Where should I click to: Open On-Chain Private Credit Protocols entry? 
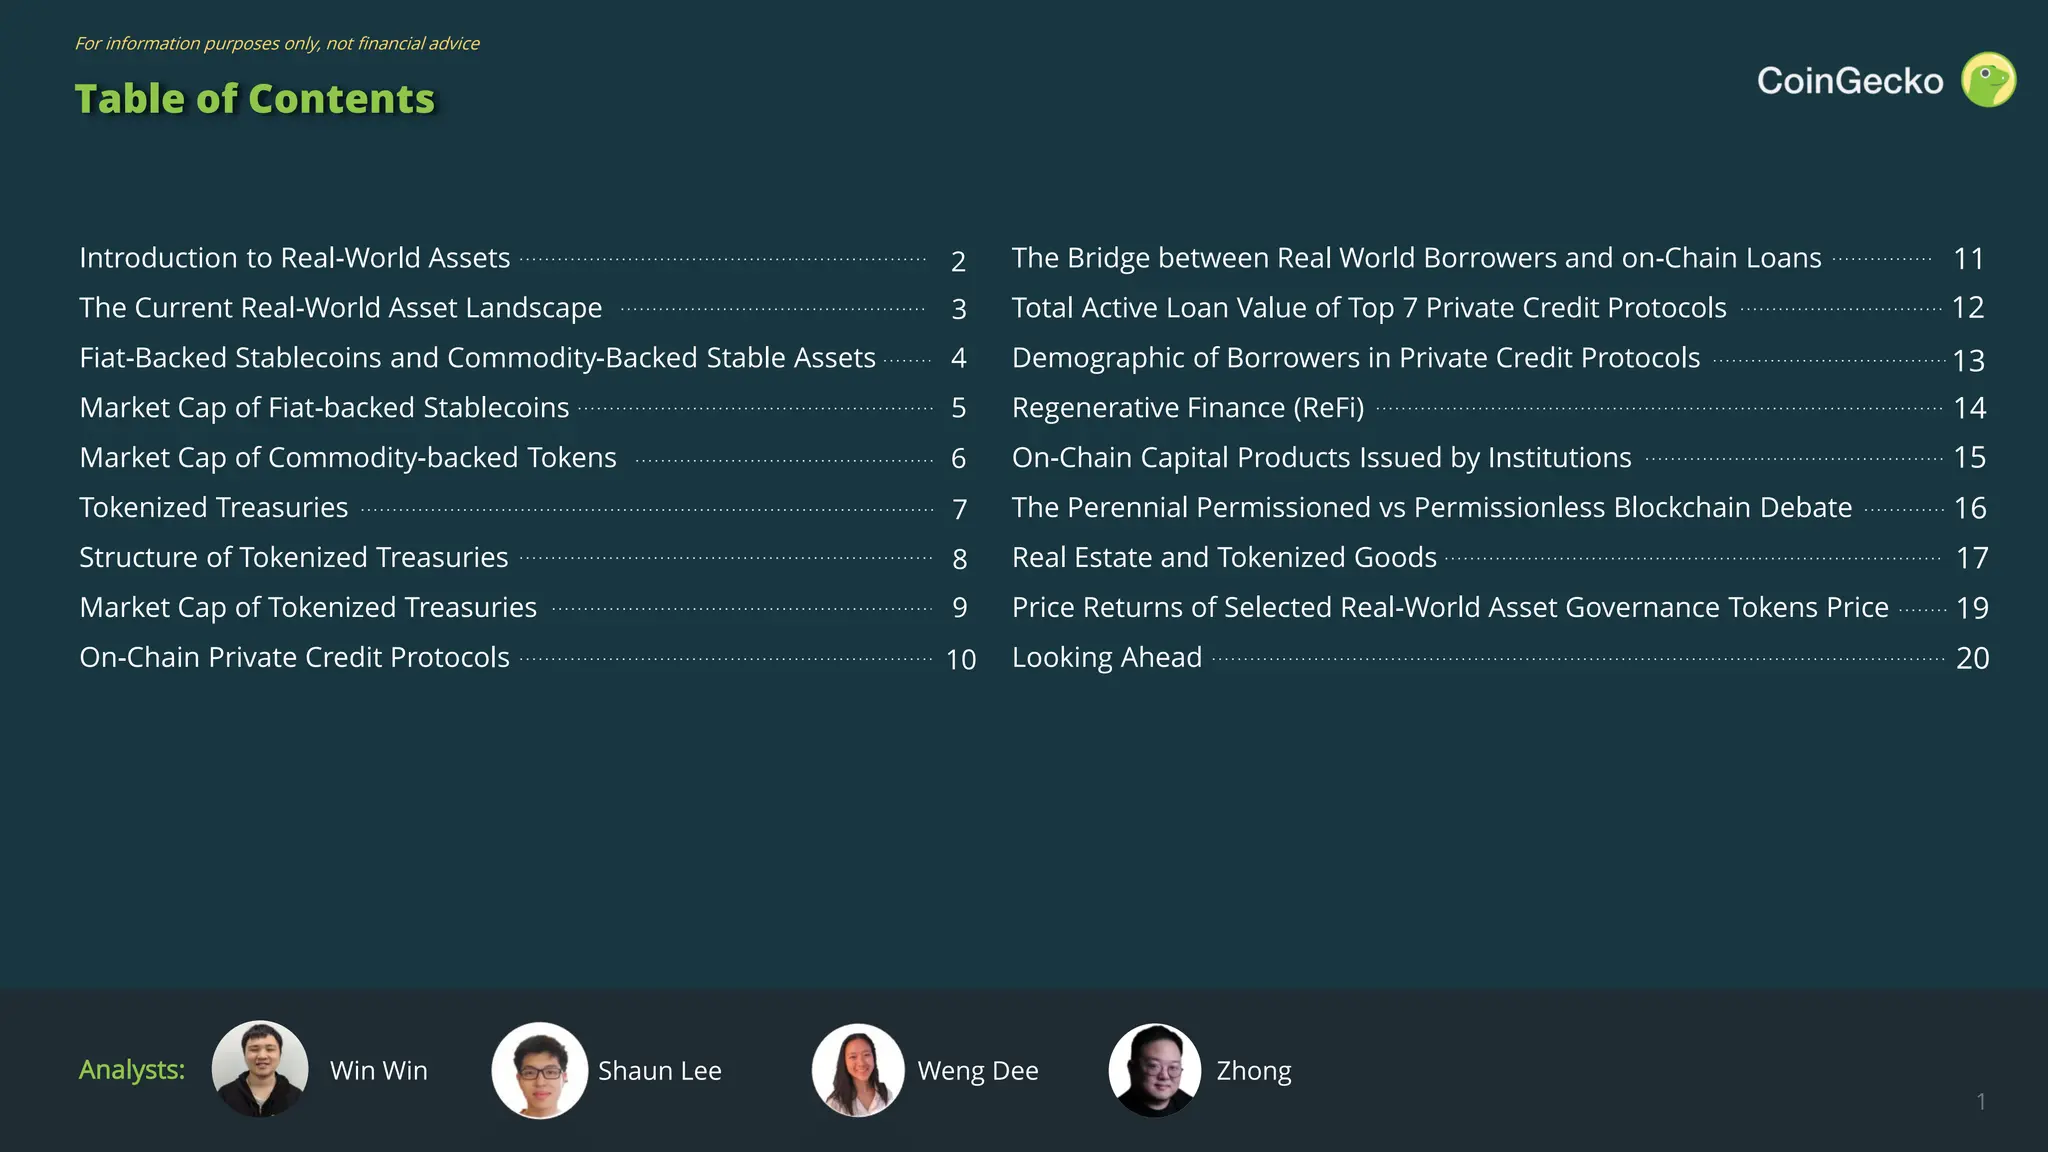294,658
